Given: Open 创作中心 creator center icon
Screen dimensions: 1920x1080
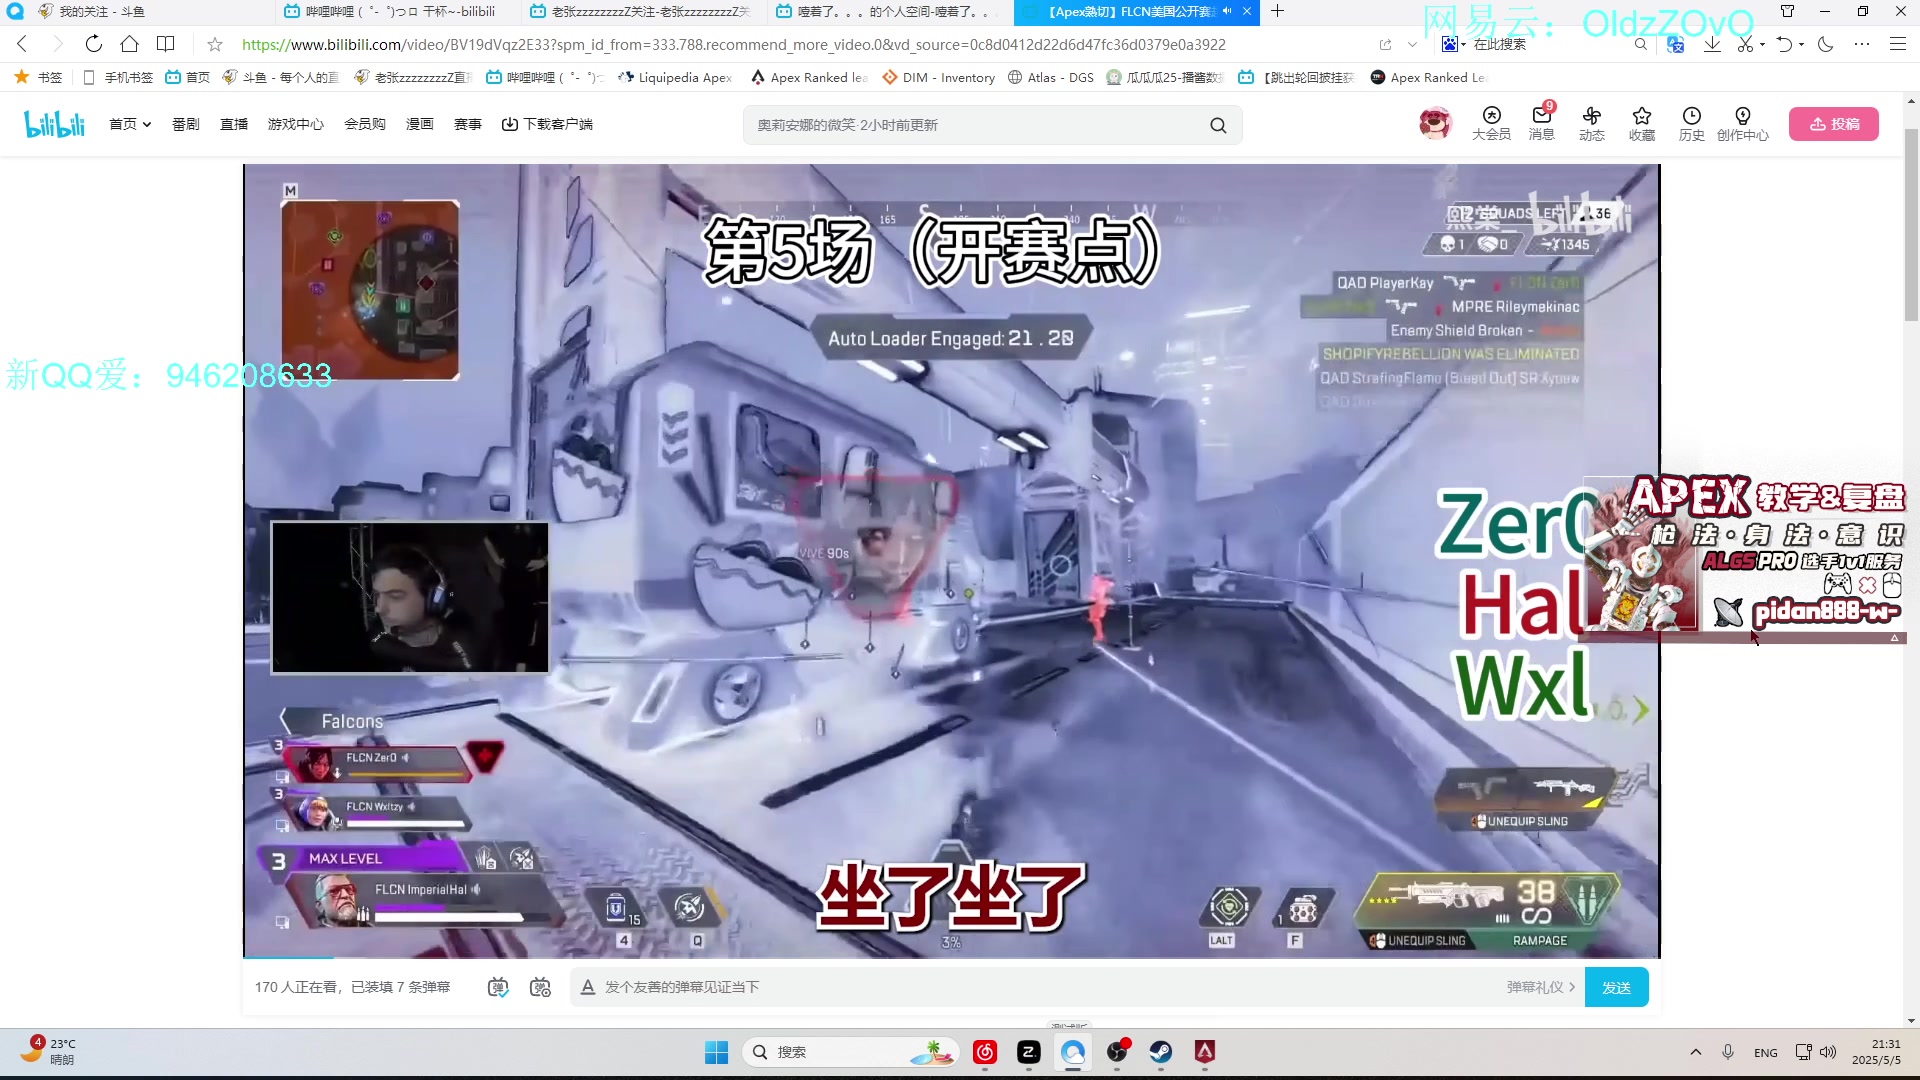Looking at the screenshot, I should [1742, 124].
